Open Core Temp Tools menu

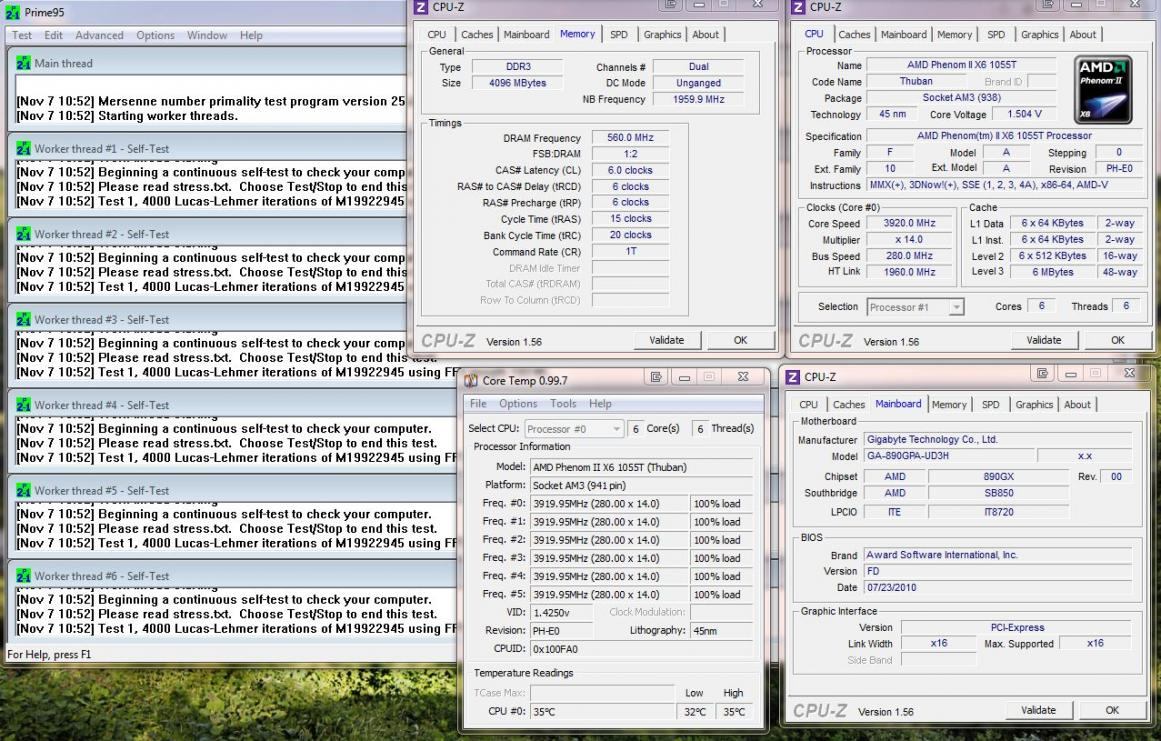click(563, 403)
